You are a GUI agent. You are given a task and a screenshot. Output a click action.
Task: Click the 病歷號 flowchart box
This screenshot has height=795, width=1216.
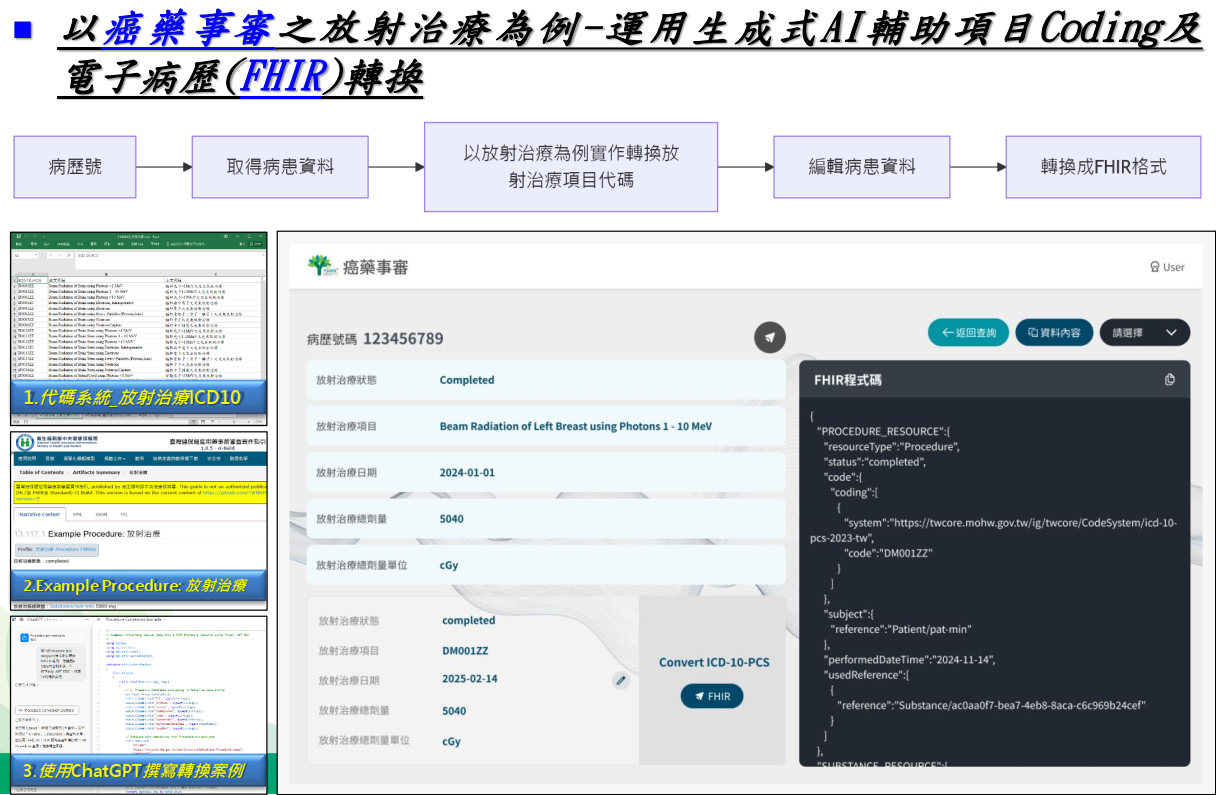(x=75, y=167)
